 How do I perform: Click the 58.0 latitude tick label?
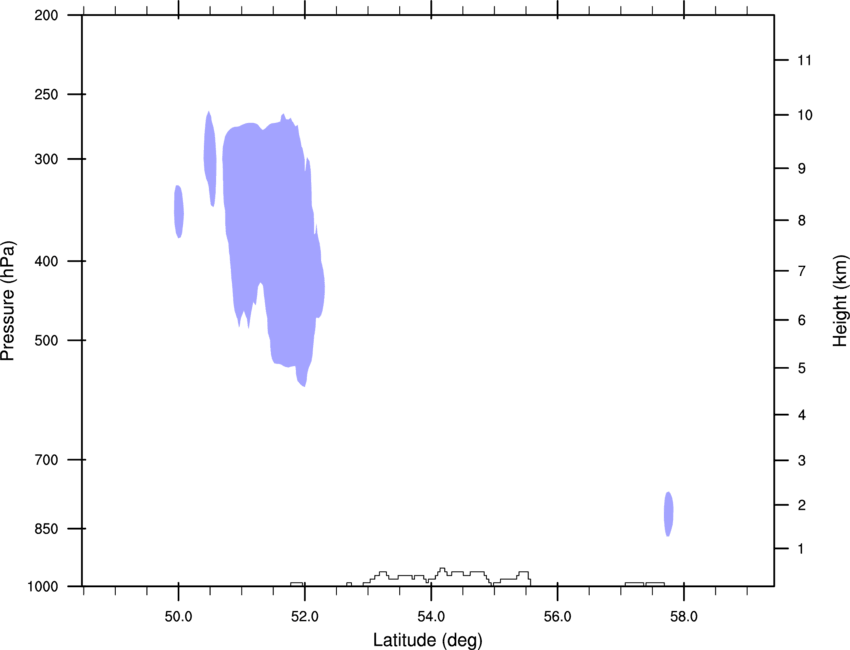click(684, 617)
